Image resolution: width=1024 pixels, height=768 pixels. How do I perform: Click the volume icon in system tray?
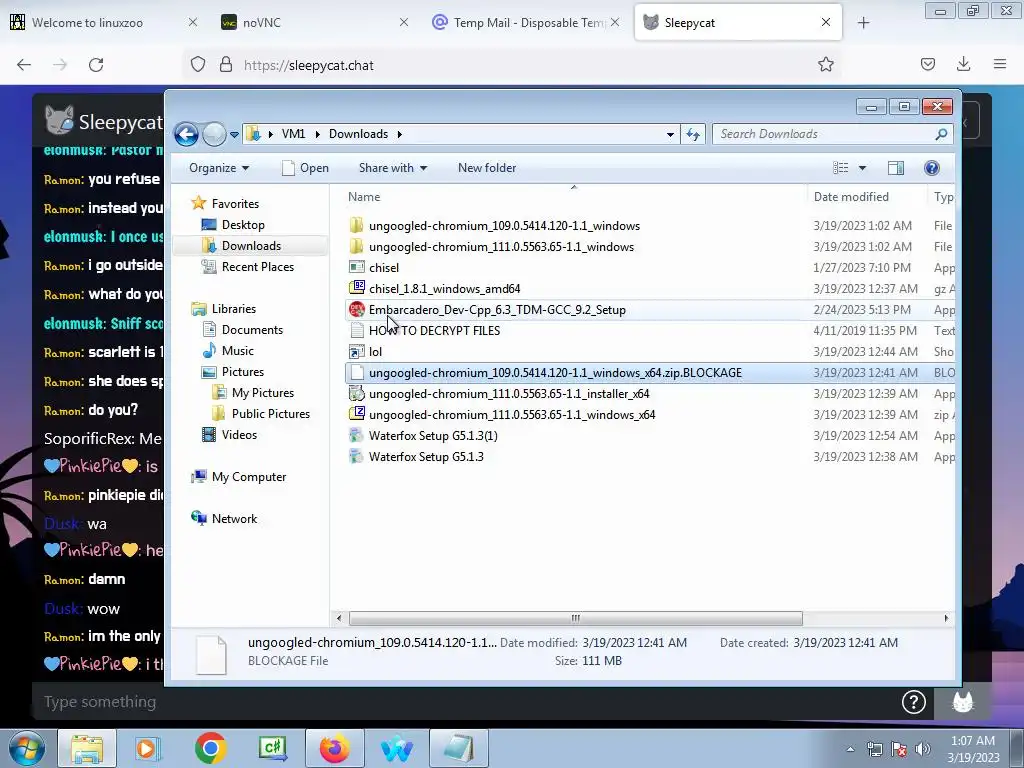pos(922,749)
